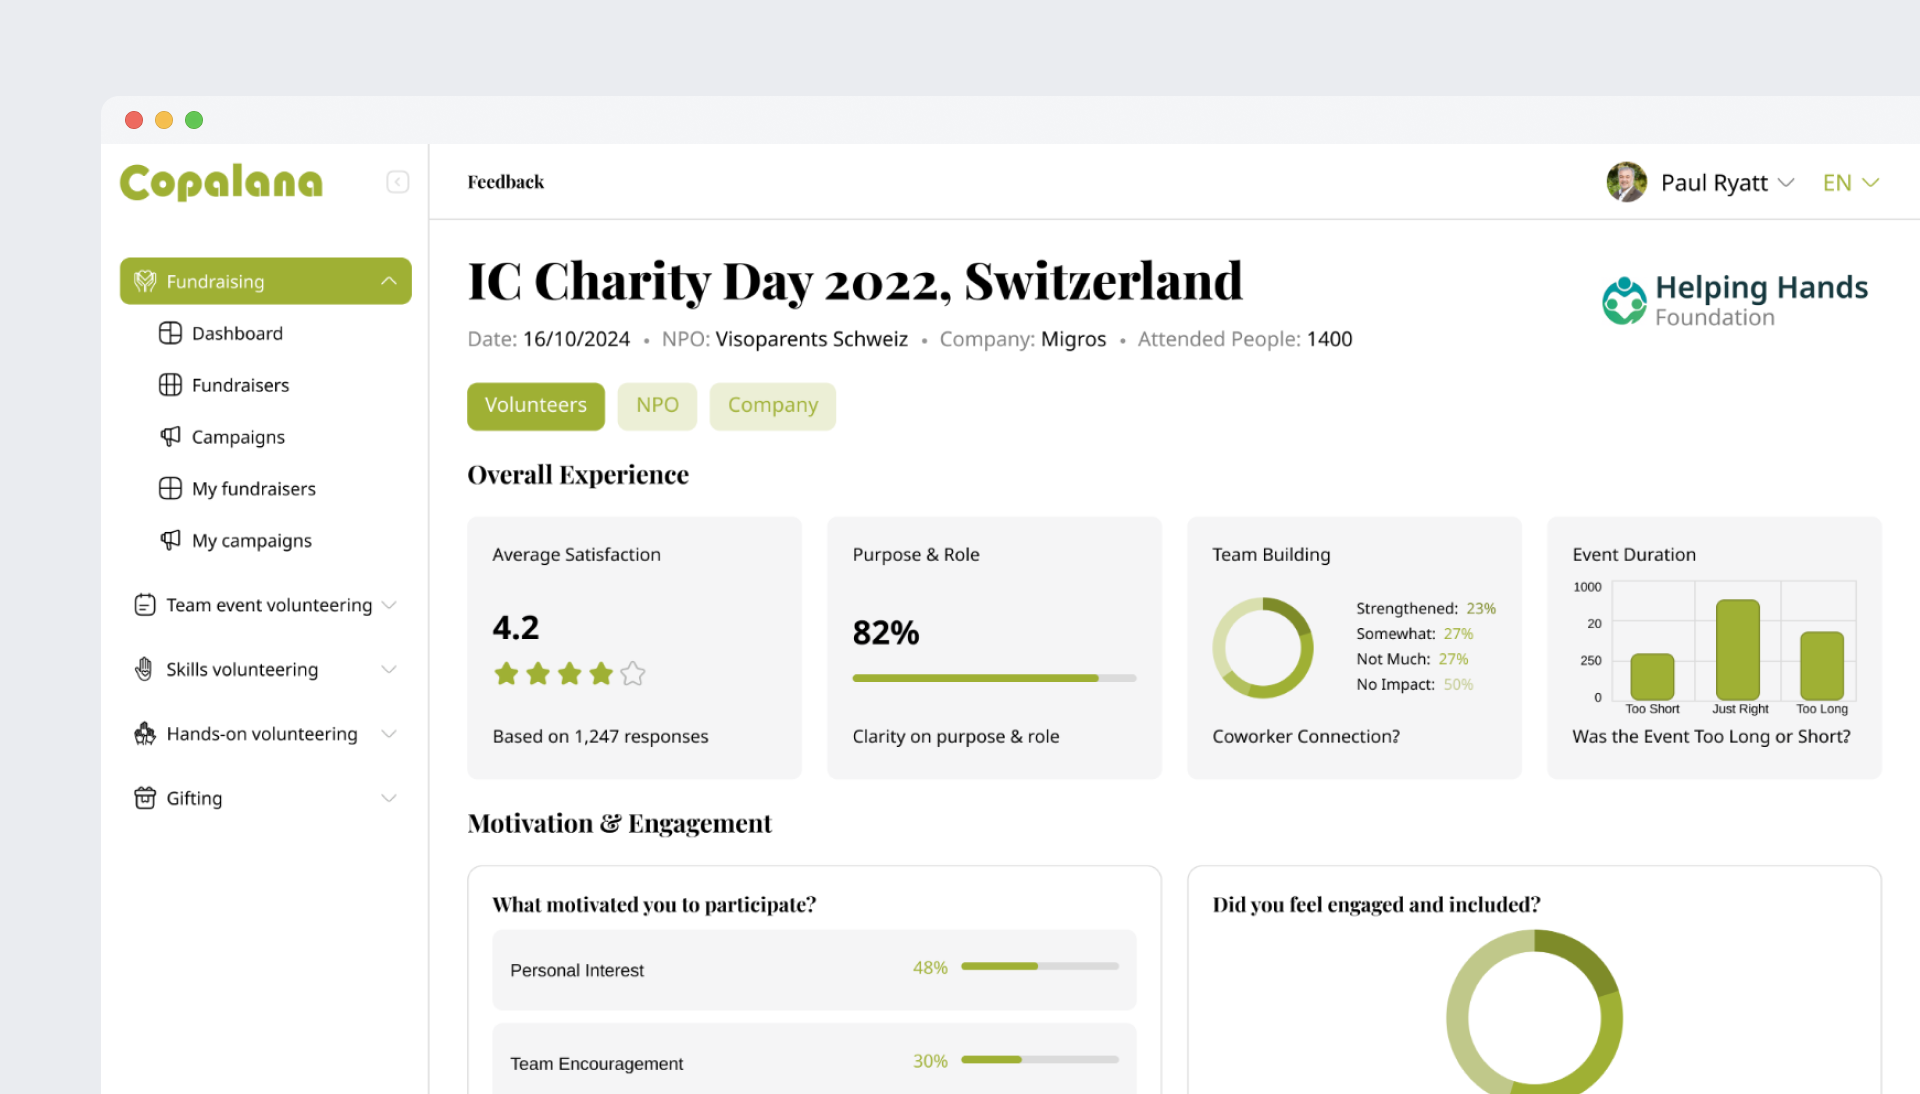This screenshot has width=1920, height=1094.
Task: Click the Campaigns megaphone icon
Action: tap(170, 437)
